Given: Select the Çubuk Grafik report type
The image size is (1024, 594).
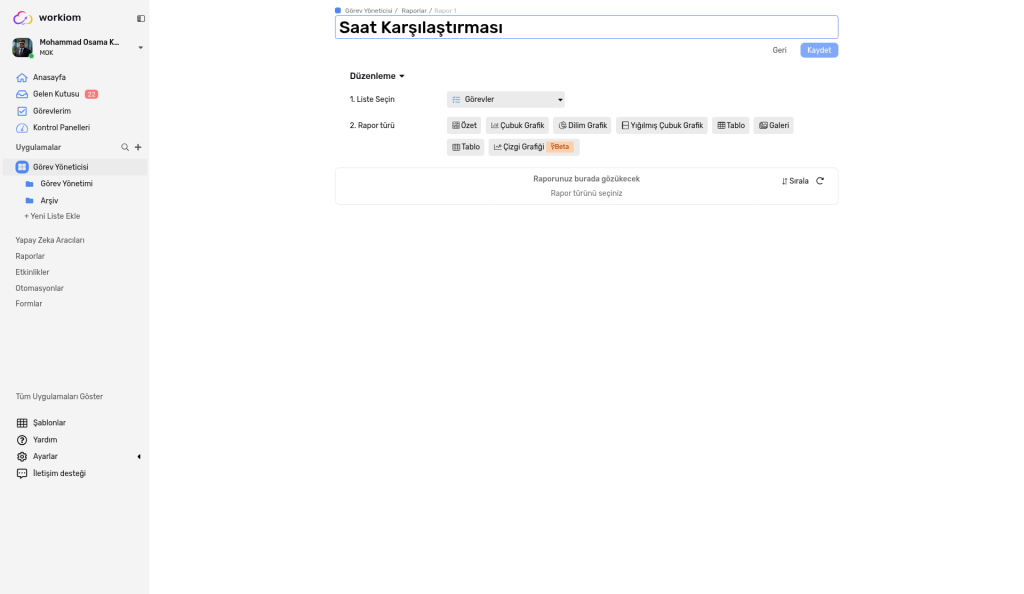Looking at the screenshot, I should tap(517, 125).
